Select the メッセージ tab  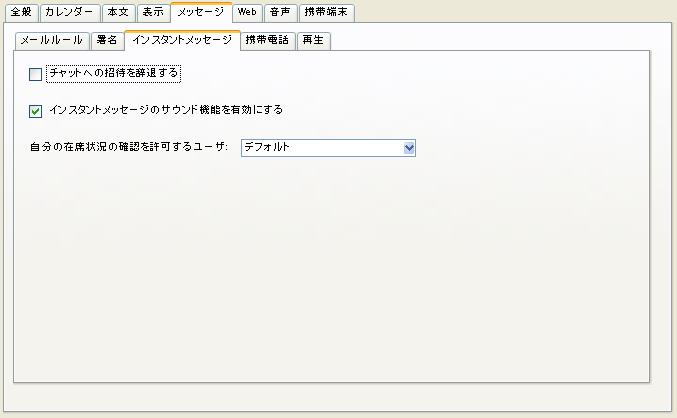pyautogui.click(x=201, y=12)
